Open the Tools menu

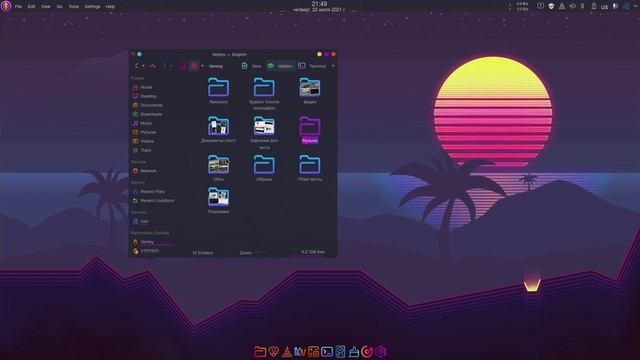point(74,7)
